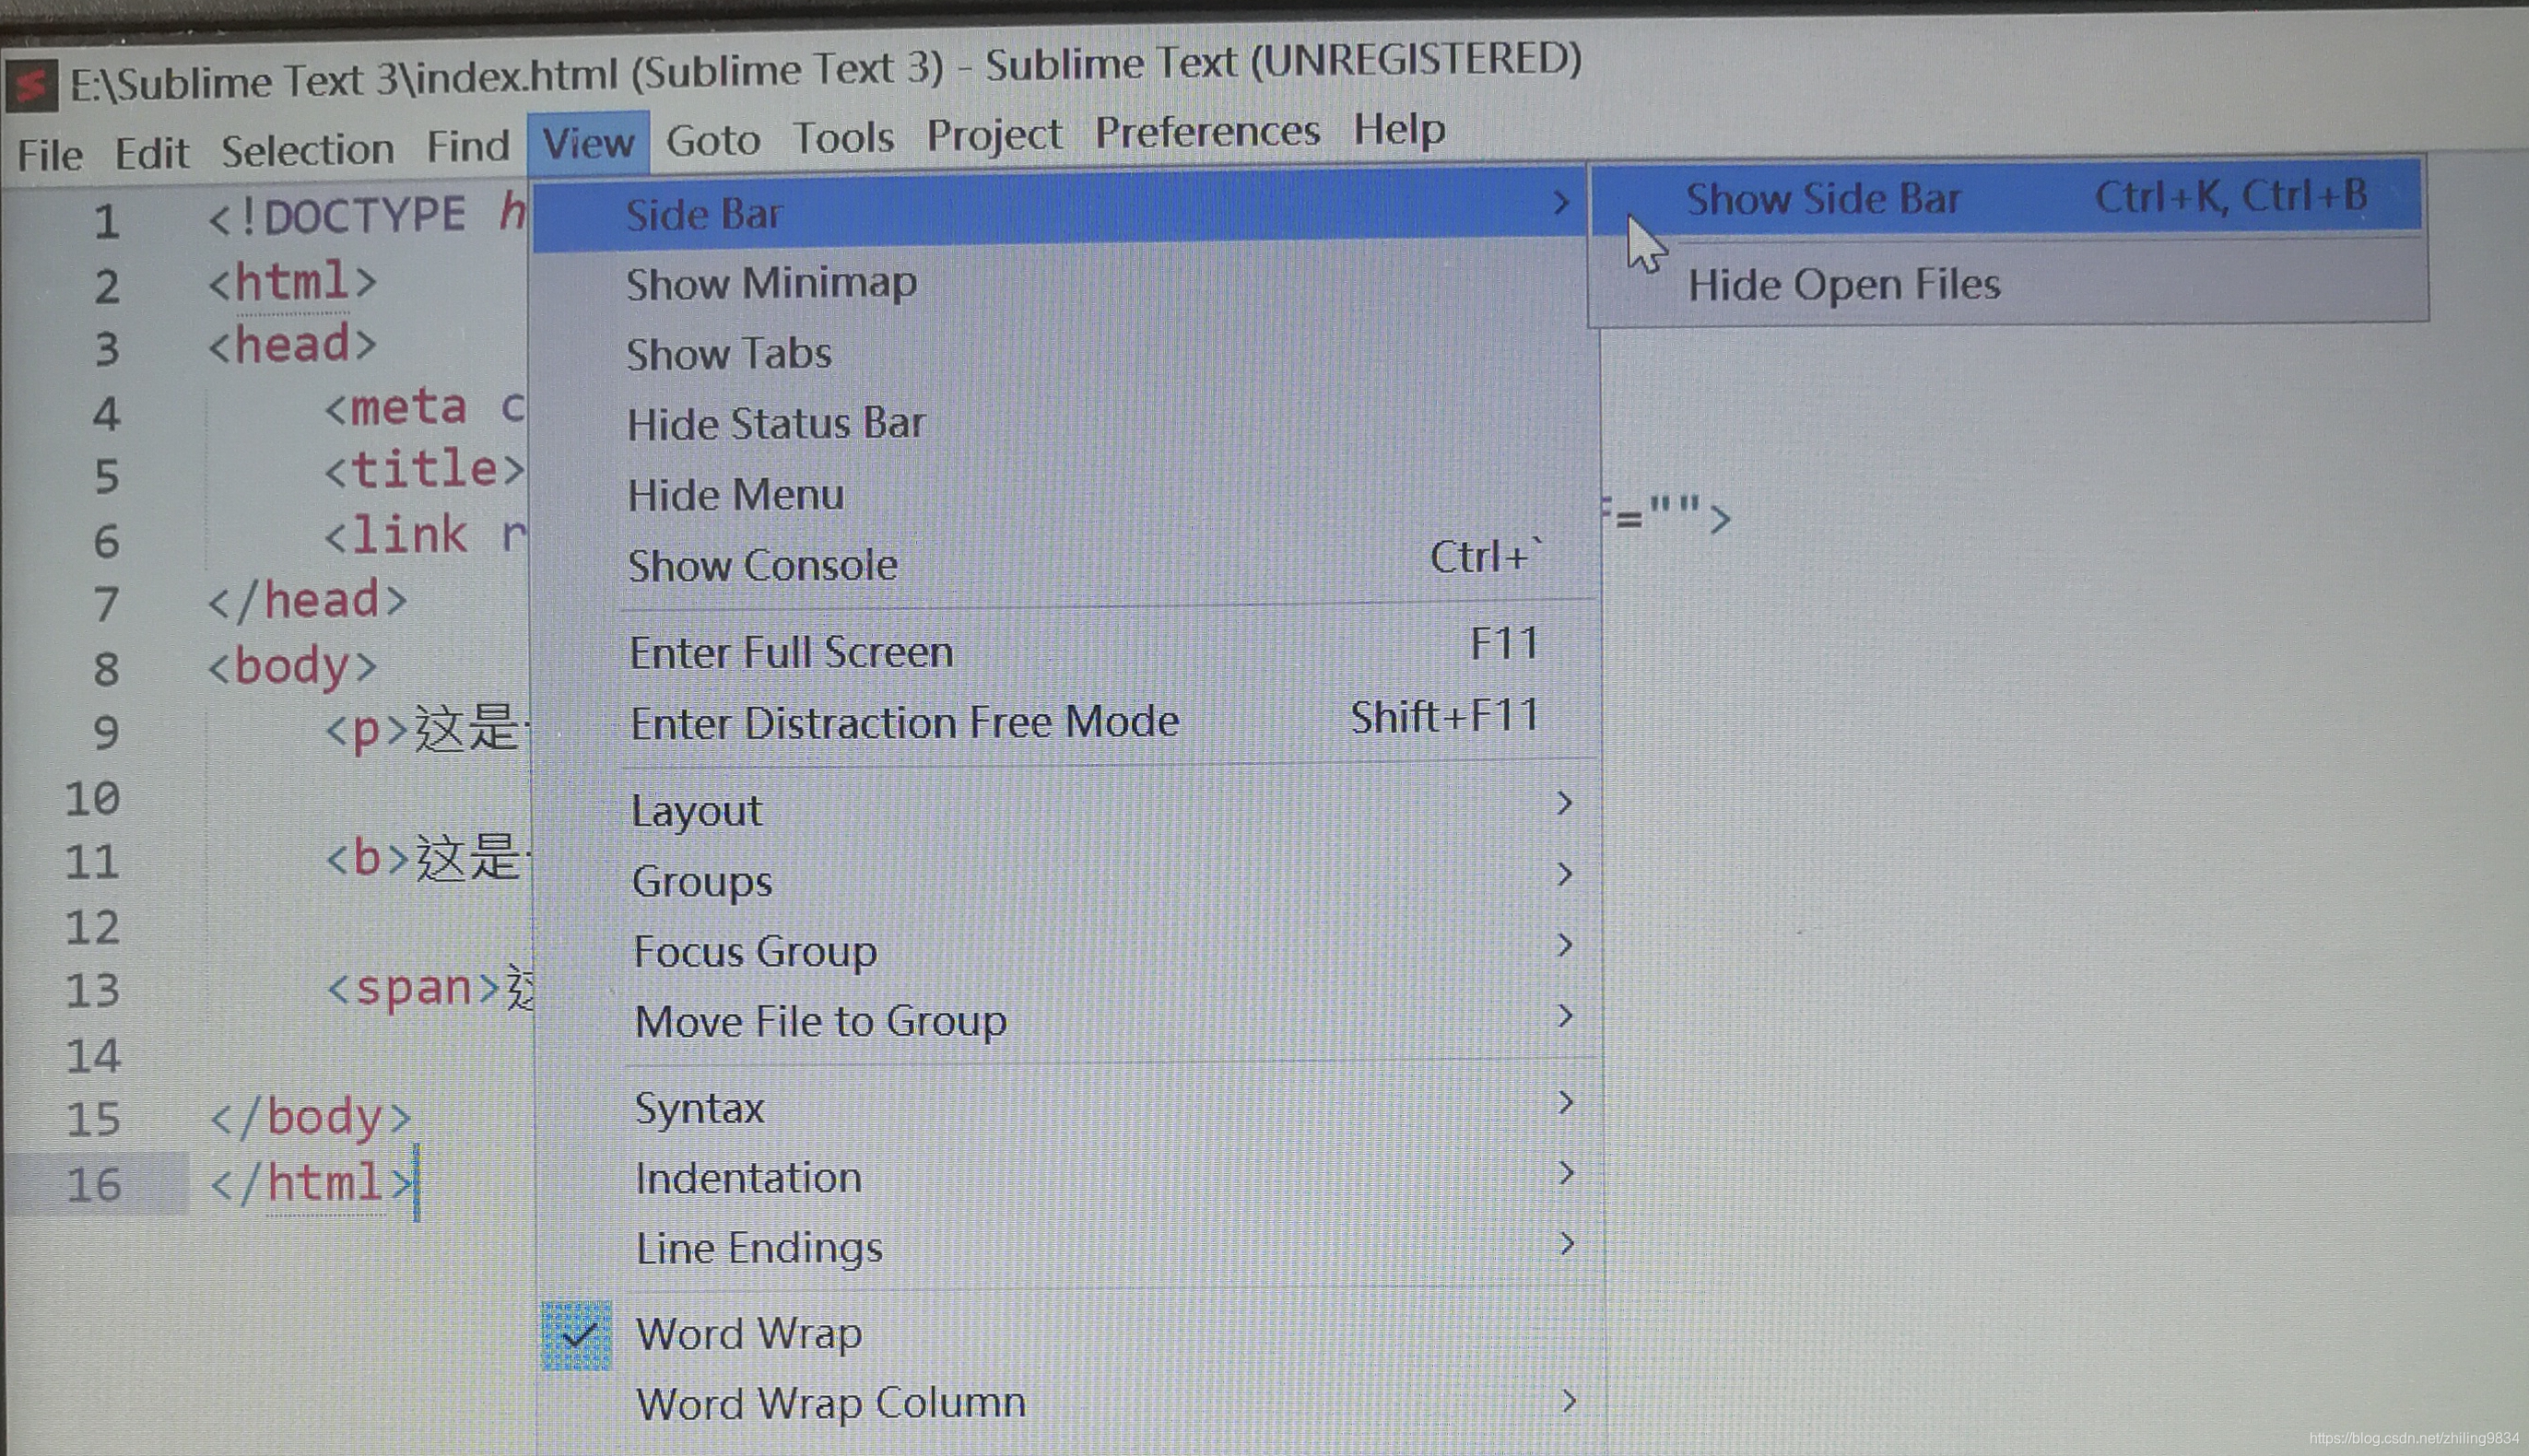Click line number 1 in gutter
Image resolution: width=2529 pixels, height=1456 pixels.
[107, 222]
